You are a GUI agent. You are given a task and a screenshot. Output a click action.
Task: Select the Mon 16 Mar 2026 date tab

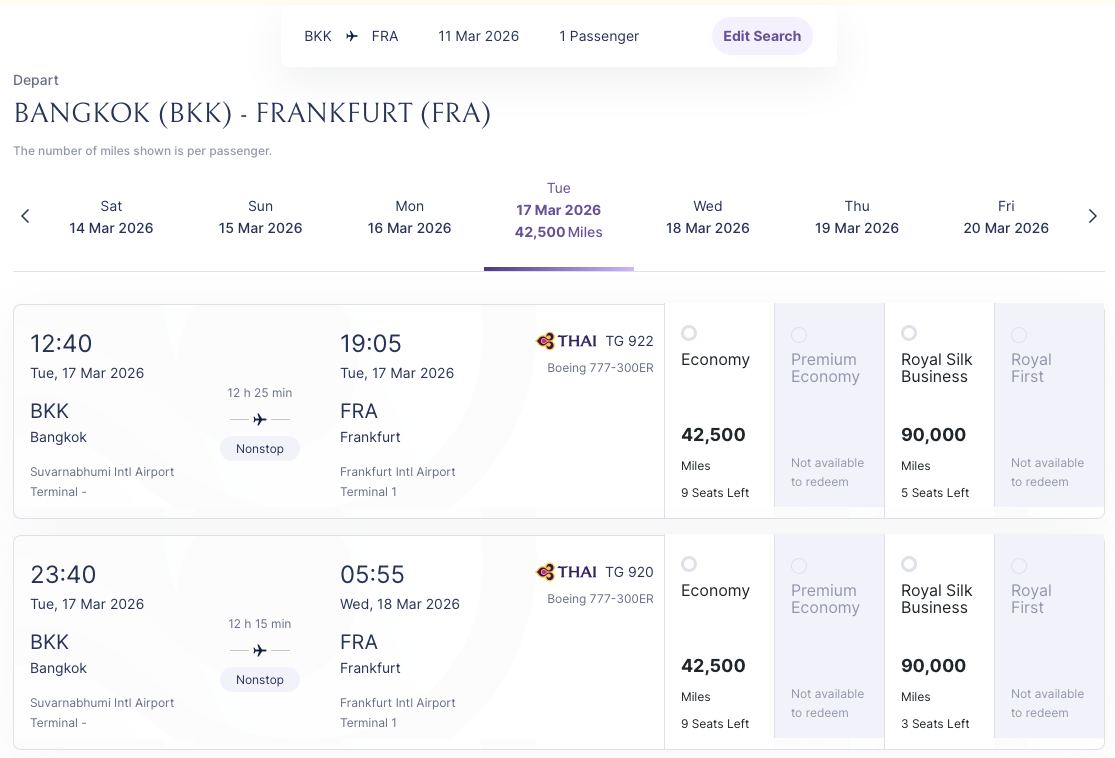[410, 217]
